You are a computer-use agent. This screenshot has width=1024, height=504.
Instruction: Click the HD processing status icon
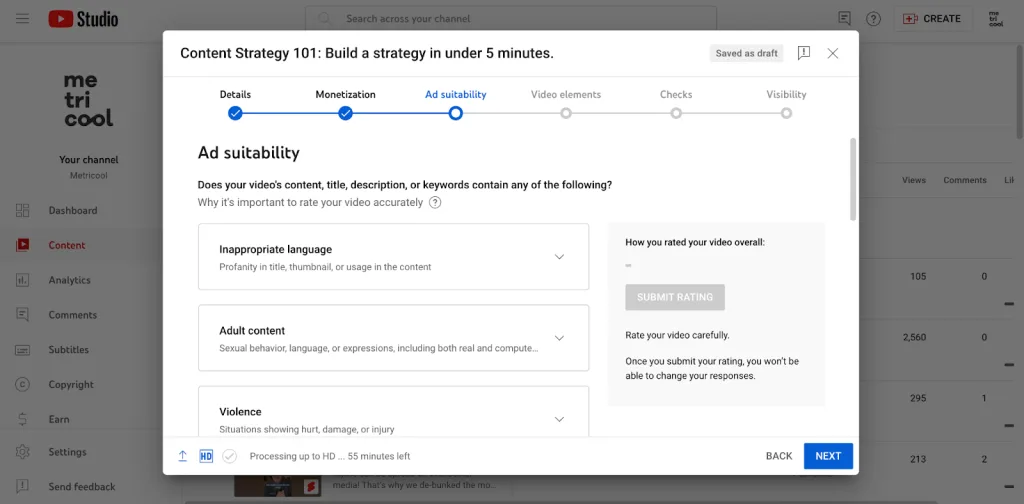pyautogui.click(x=206, y=456)
